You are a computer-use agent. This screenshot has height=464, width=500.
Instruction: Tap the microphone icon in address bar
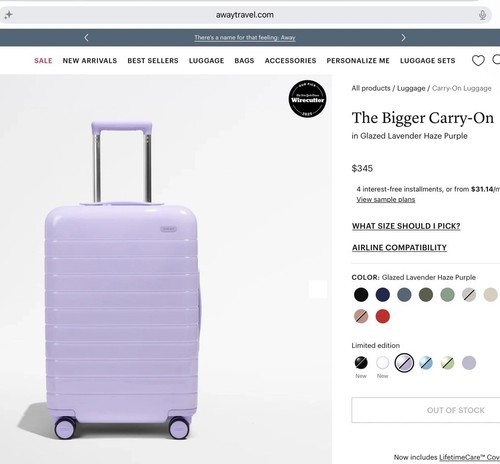pyautogui.click(x=482, y=15)
